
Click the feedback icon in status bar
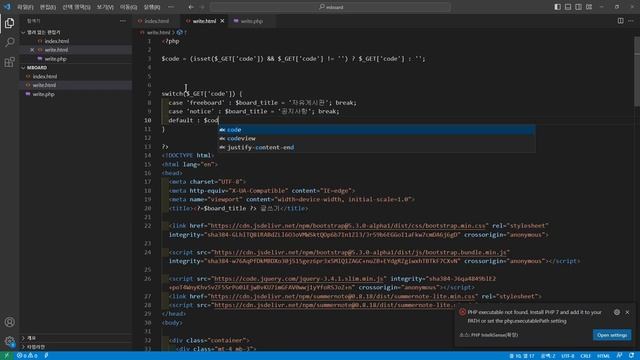point(620,356)
